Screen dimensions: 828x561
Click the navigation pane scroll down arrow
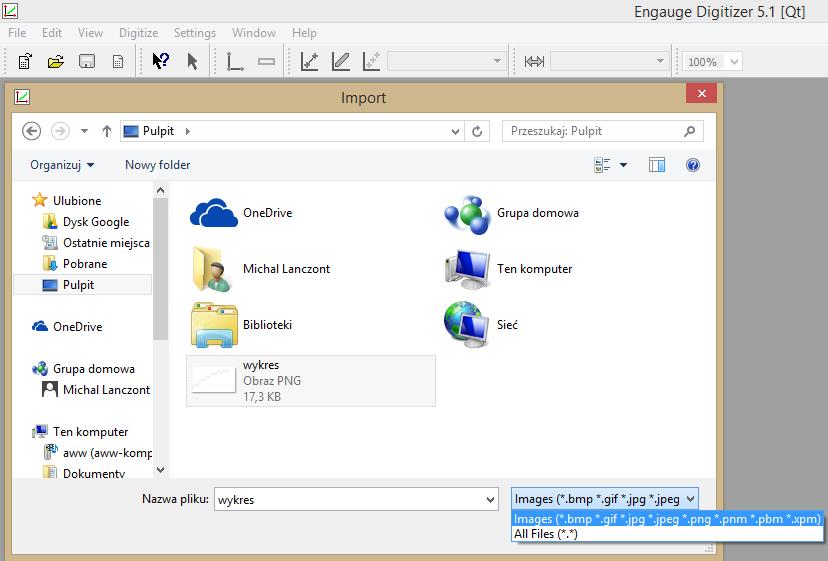(x=161, y=469)
